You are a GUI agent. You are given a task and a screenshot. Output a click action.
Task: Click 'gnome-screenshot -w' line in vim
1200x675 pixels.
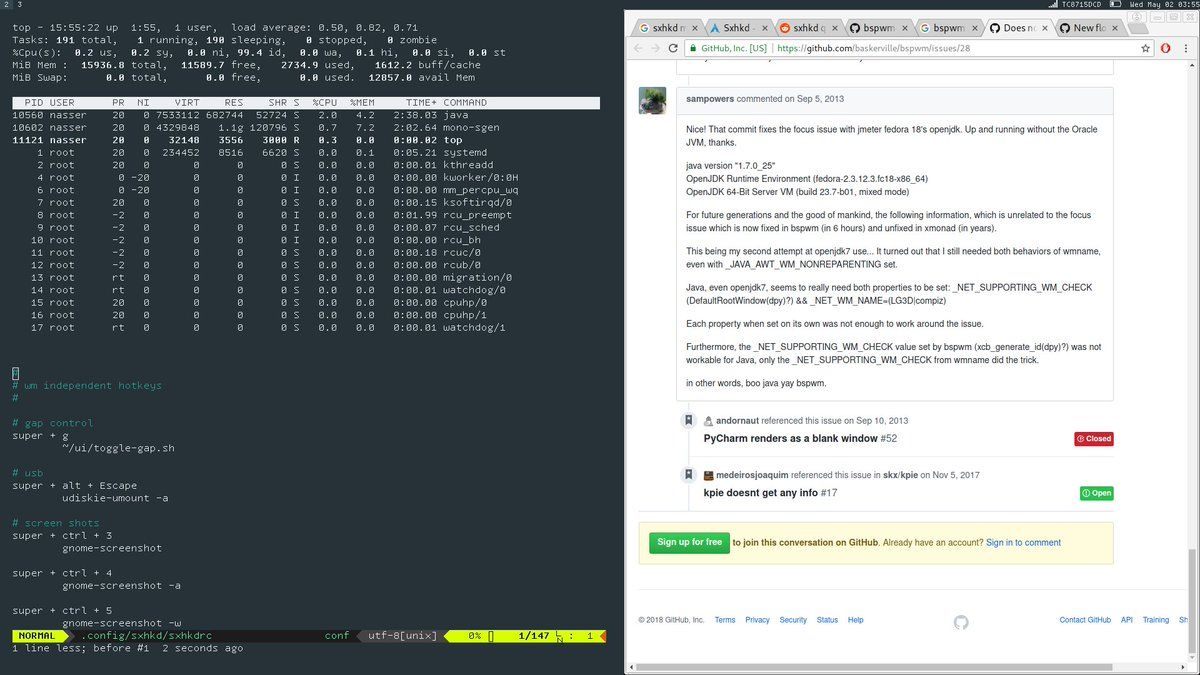(x=121, y=623)
